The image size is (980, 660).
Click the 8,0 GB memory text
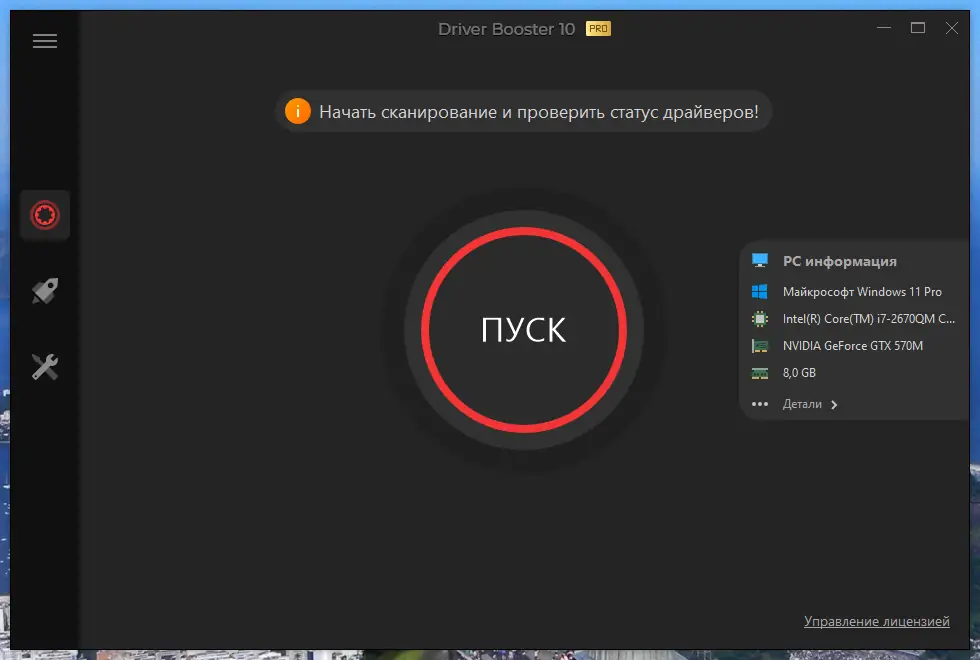[799, 373]
